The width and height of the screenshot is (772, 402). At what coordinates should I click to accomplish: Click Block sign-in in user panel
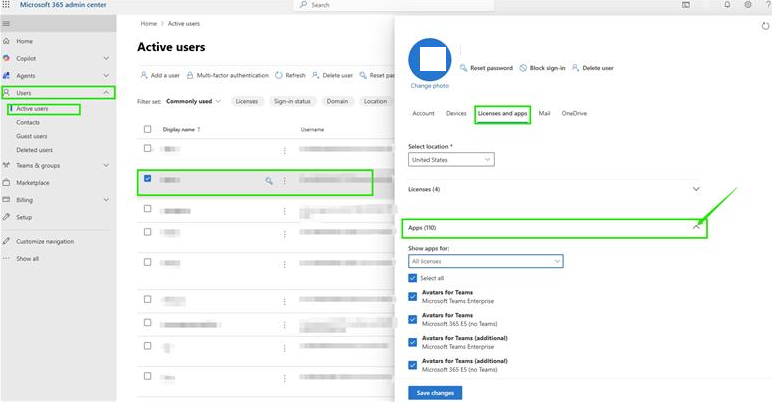pos(543,68)
